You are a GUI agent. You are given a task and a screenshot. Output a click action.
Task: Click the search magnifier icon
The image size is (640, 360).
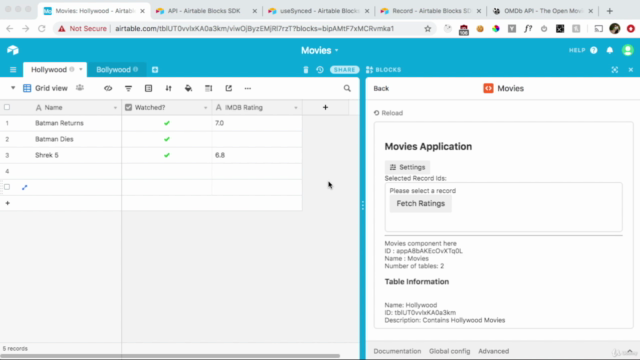click(x=347, y=88)
